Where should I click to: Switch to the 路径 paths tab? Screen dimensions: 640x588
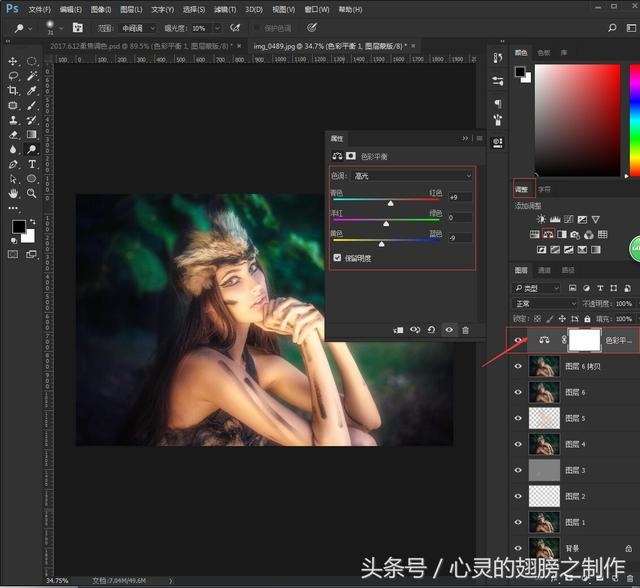(x=567, y=270)
